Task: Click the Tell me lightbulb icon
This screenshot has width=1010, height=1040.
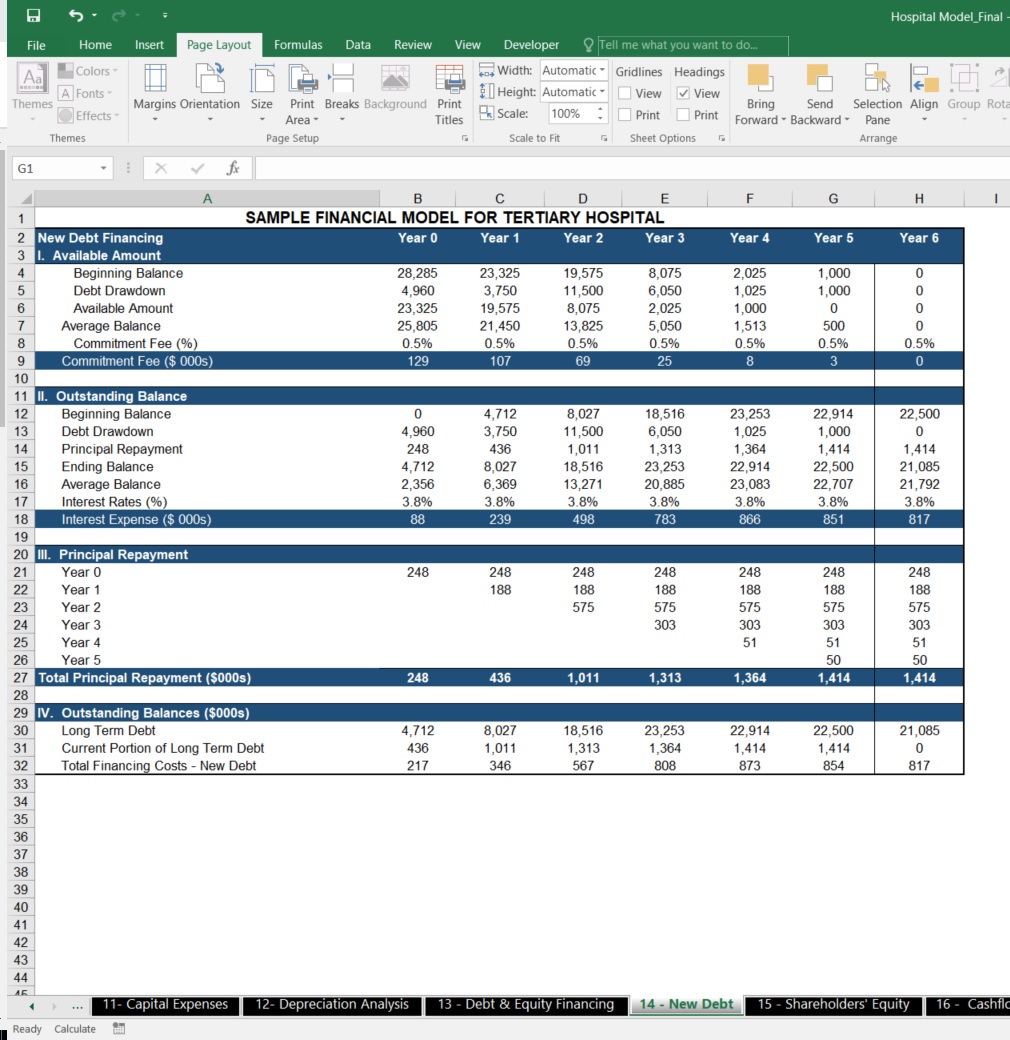Action: coord(588,45)
